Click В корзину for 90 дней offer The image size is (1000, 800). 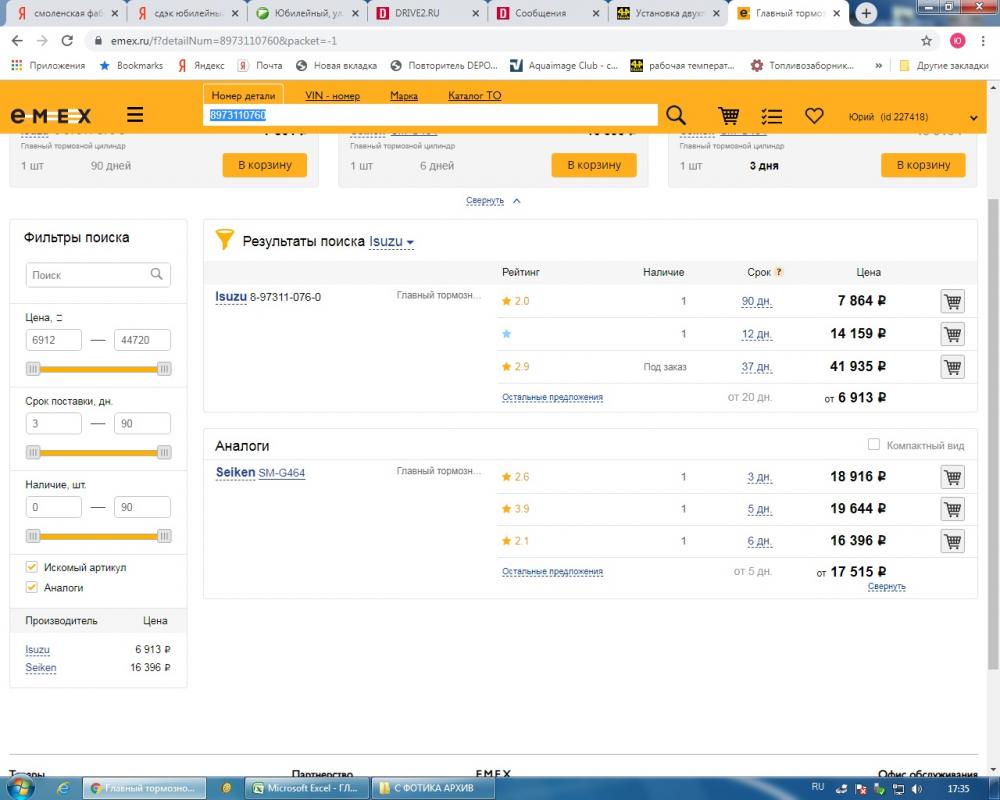coord(265,165)
